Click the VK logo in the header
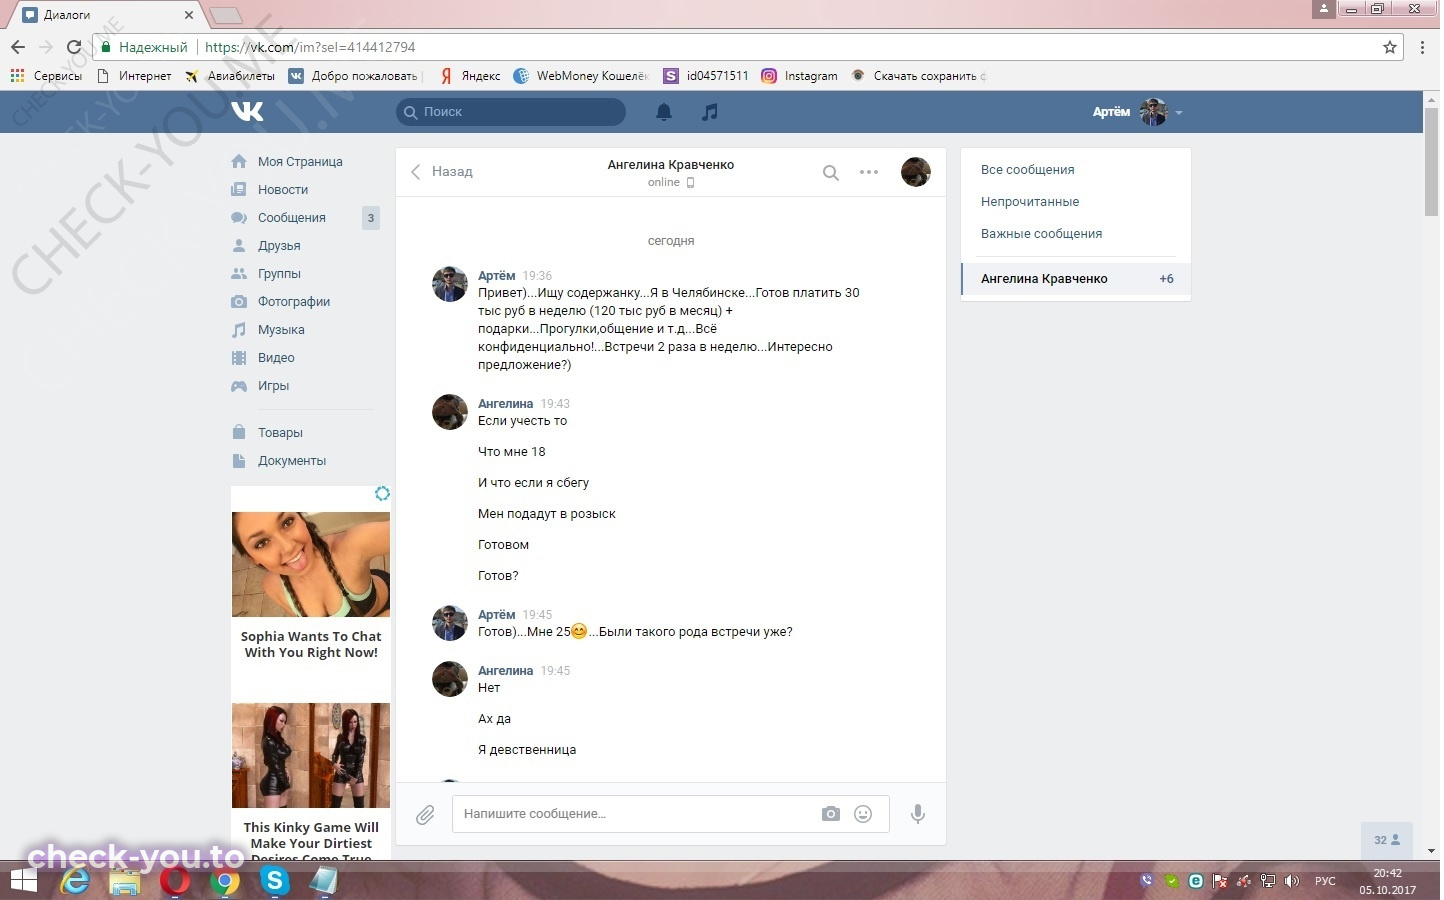The image size is (1444, 900). [x=247, y=111]
